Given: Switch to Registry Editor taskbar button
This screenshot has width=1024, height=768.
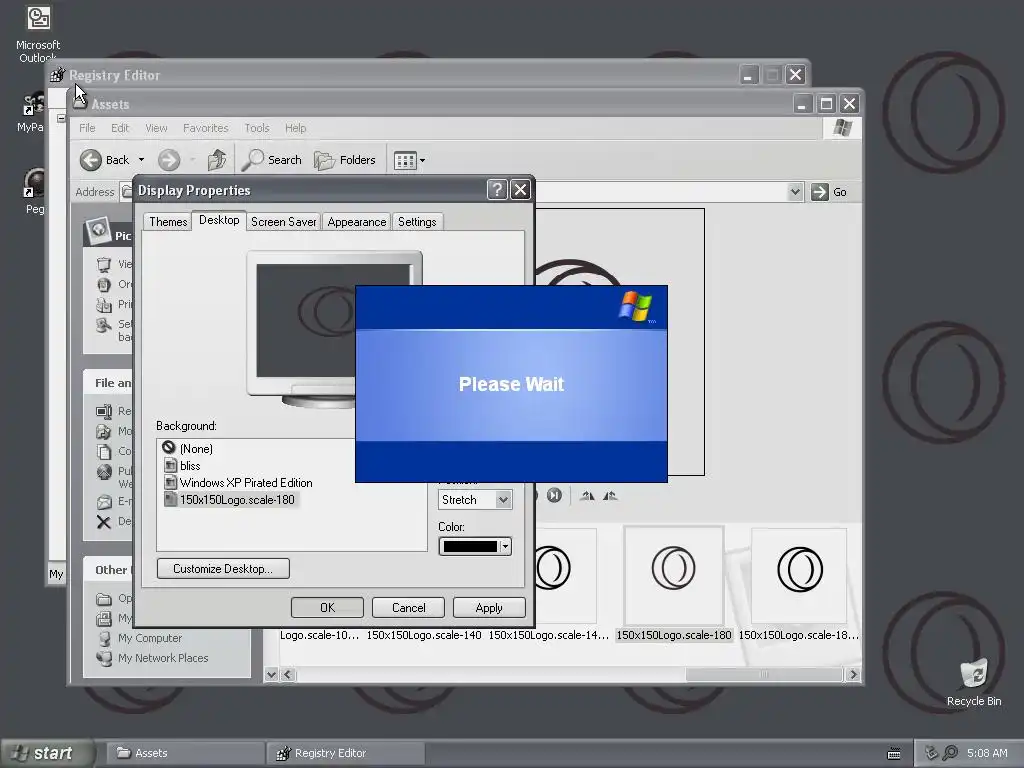Looking at the screenshot, I should [346, 753].
